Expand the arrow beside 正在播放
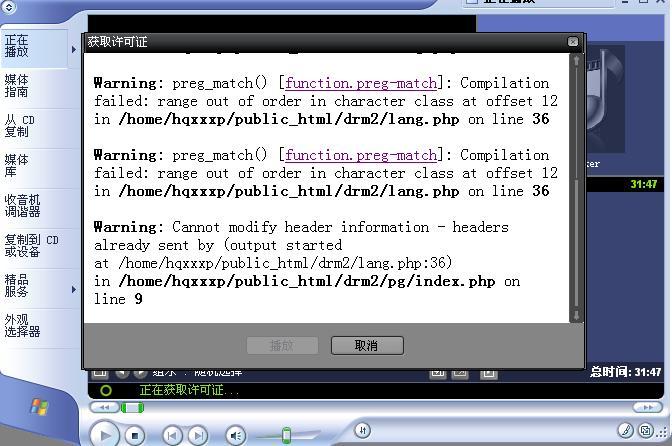Viewport: 672px width, 446px height. click(x=74, y=50)
